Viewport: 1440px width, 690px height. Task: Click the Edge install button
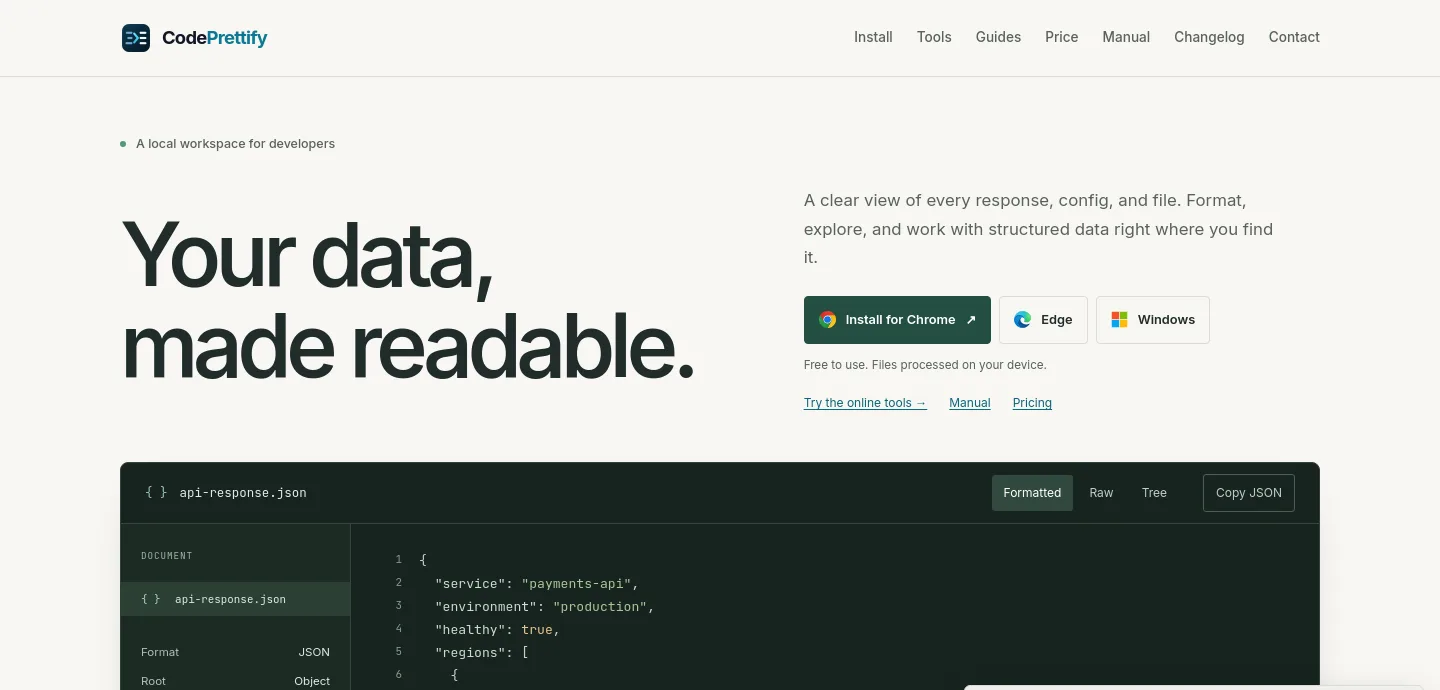click(x=1043, y=320)
